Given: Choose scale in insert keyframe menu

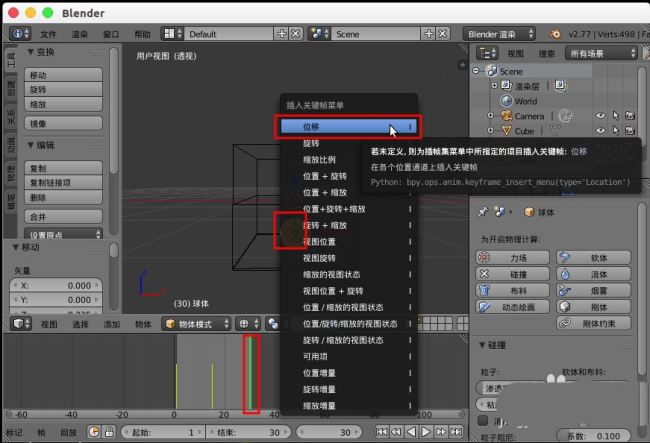Looking at the screenshot, I should [x=320, y=160].
